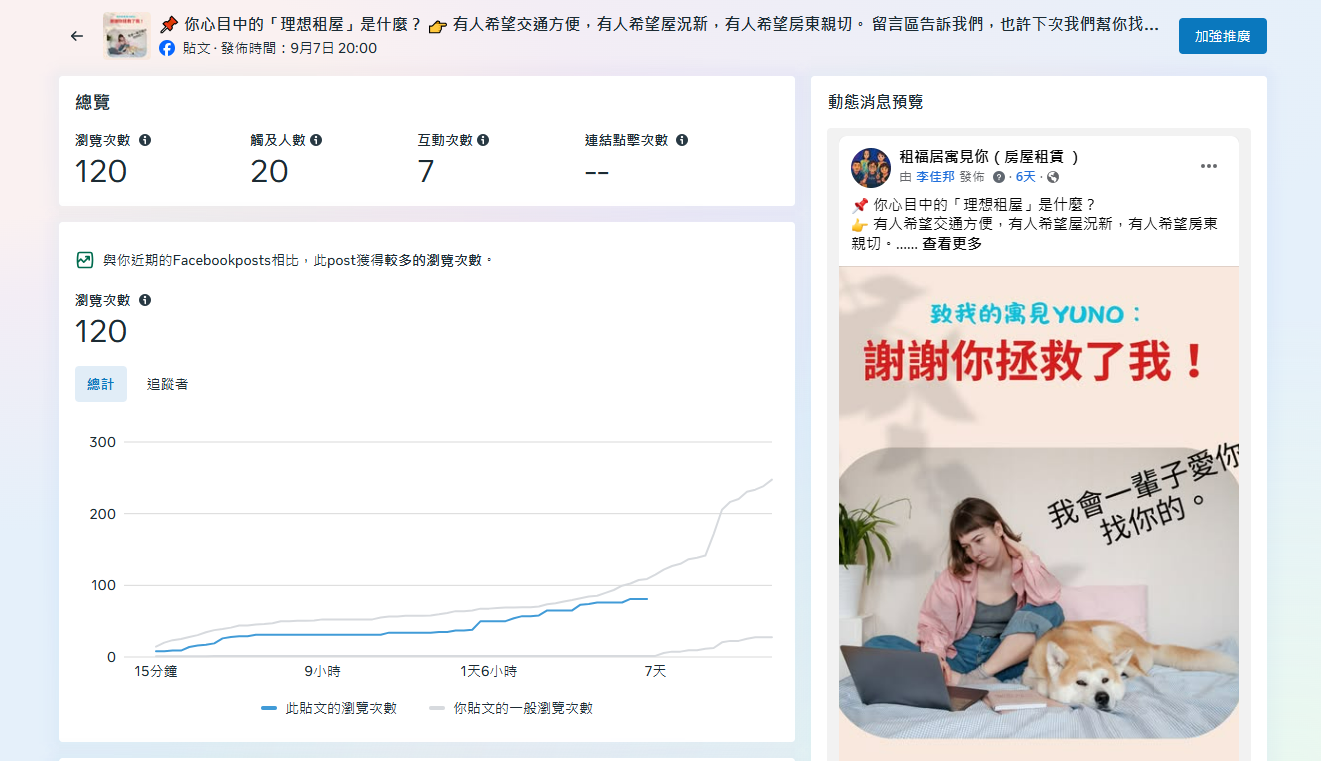Click the 加強推廣 button

(1222, 36)
